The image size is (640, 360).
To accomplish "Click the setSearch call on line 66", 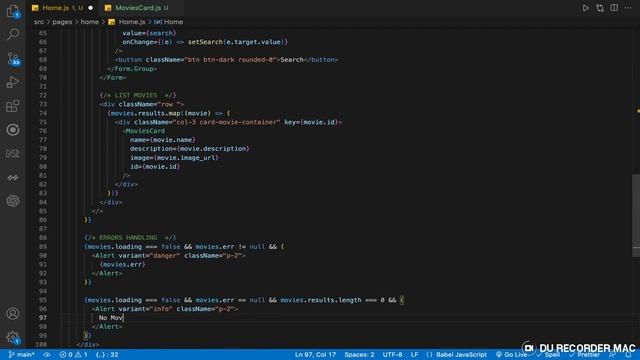I will (x=205, y=42).
